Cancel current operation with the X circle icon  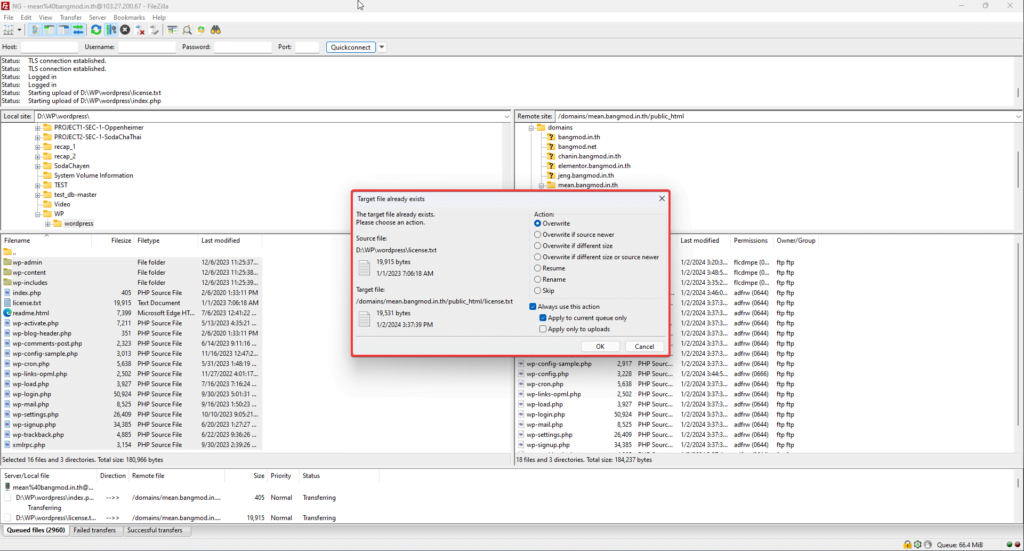(125, 30)
